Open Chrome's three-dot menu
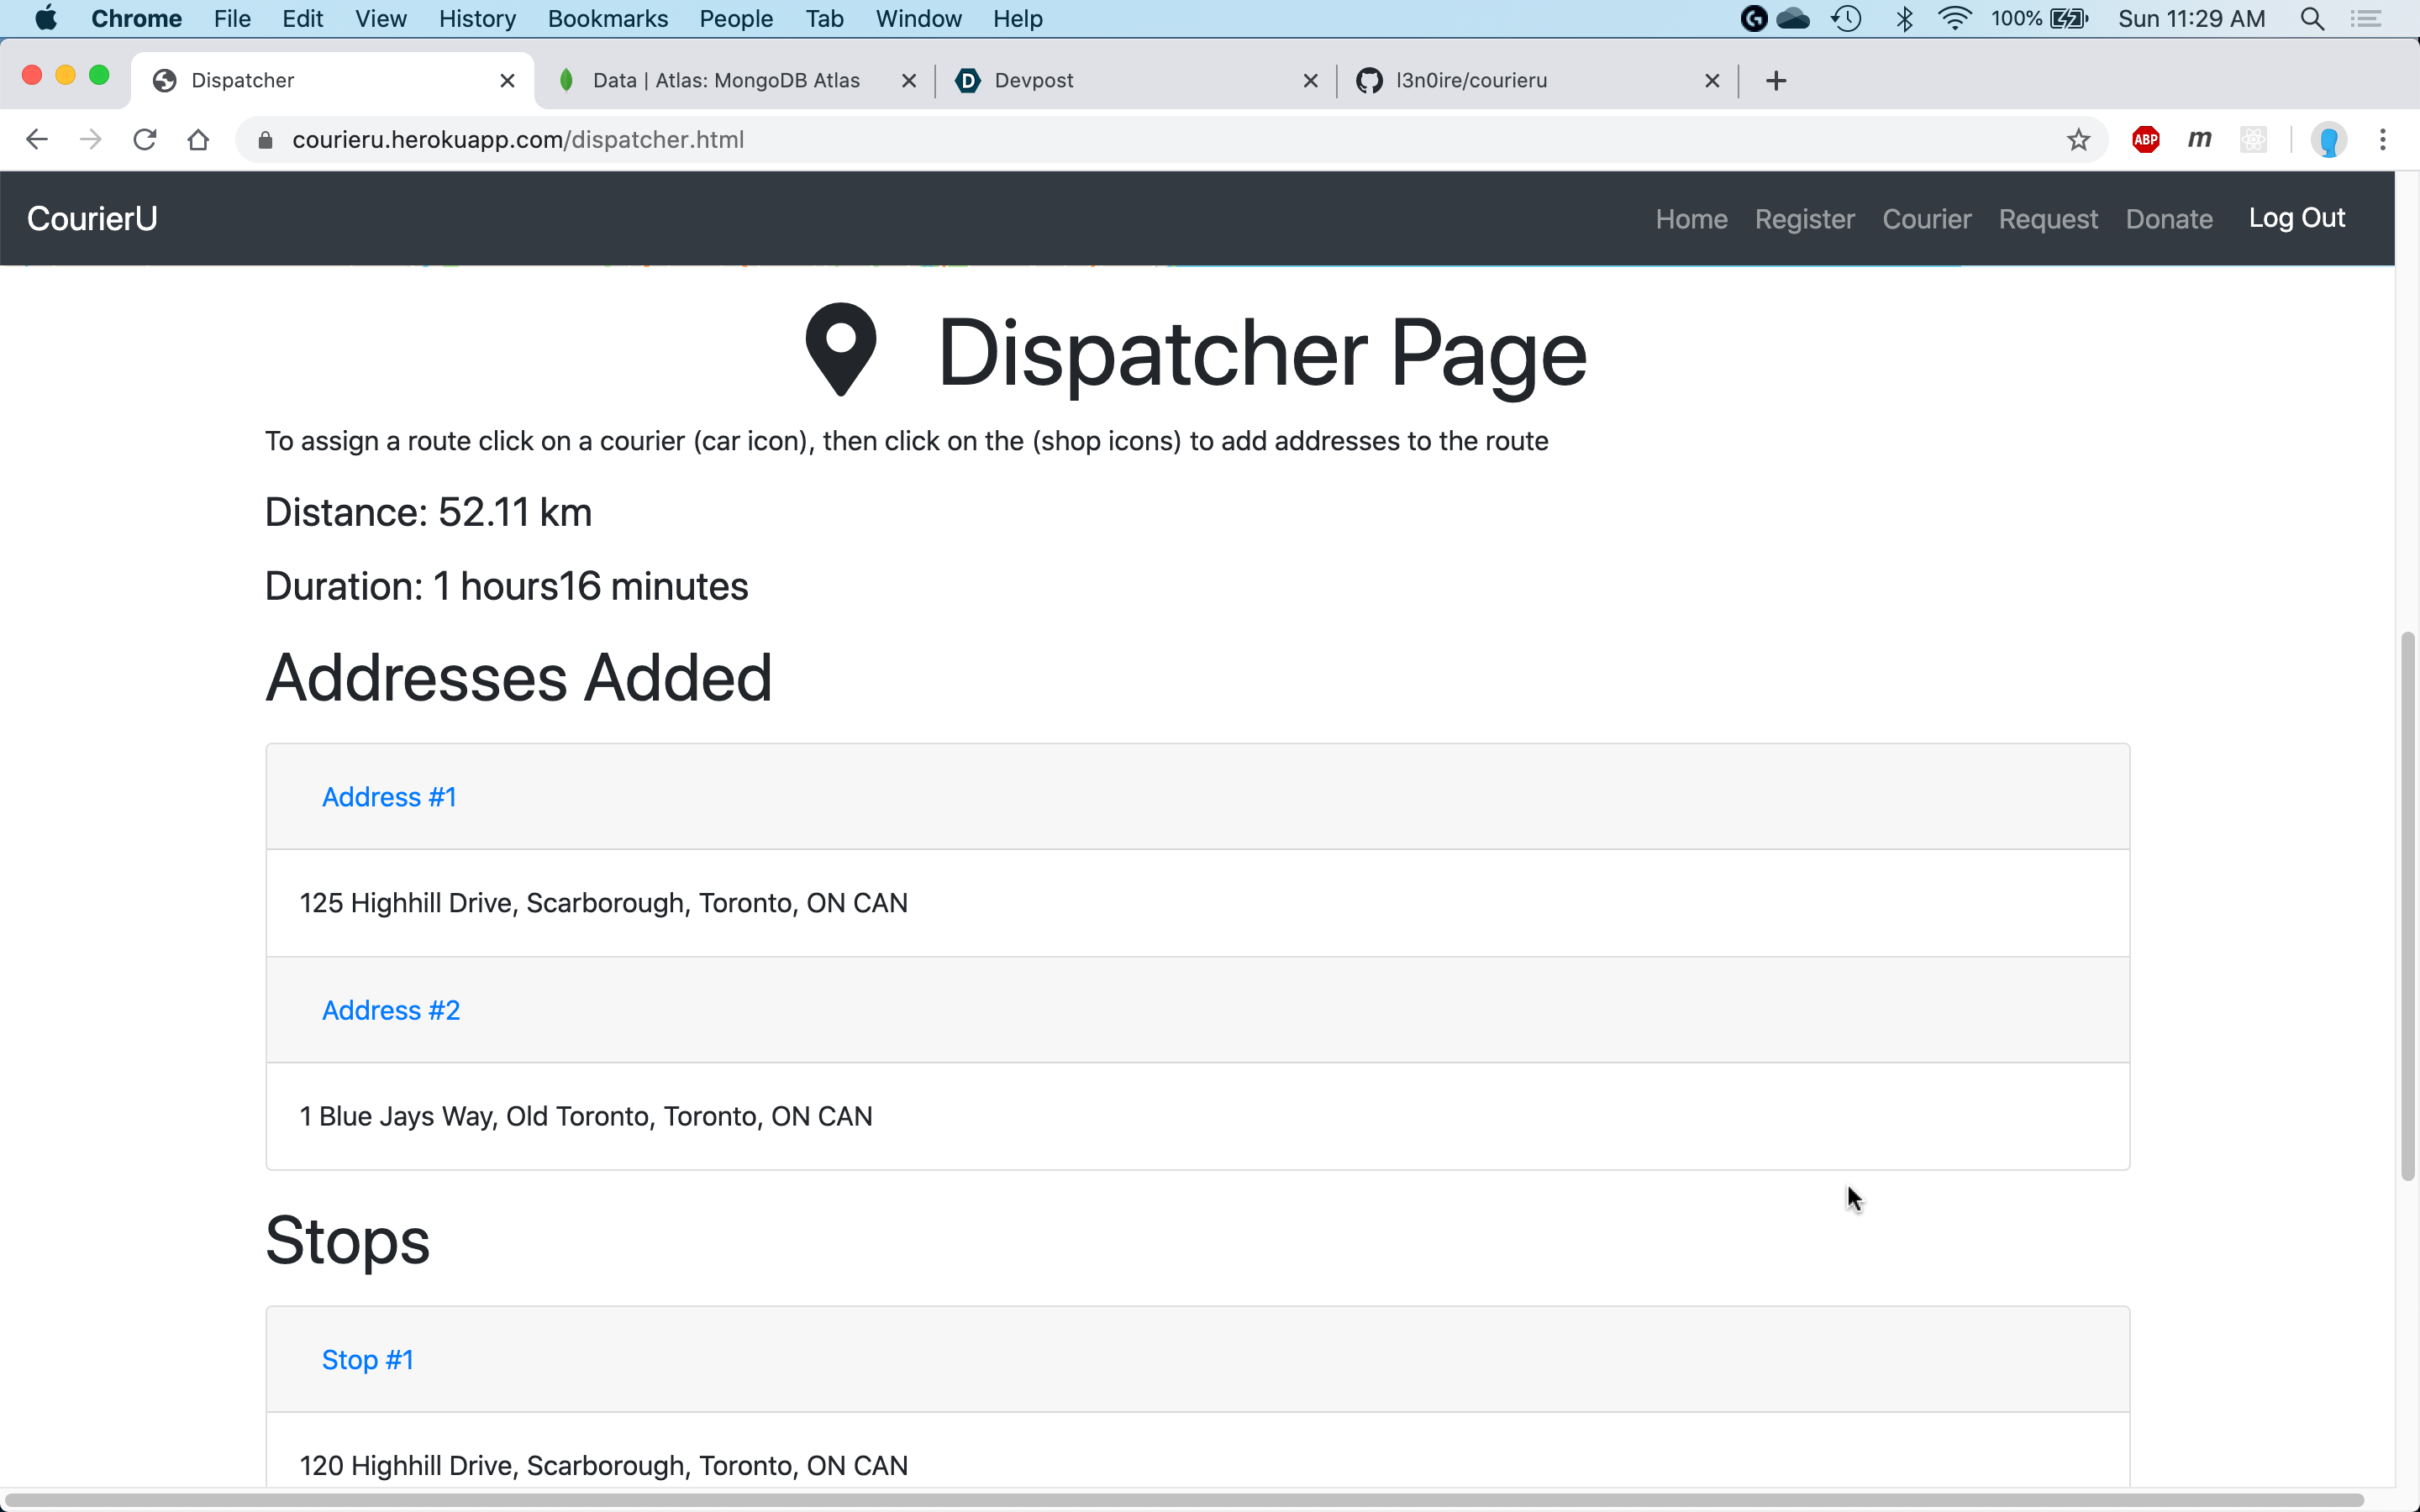Image resolution: width=2420 pixels, height=1512 pixels. click(2383, 140)
